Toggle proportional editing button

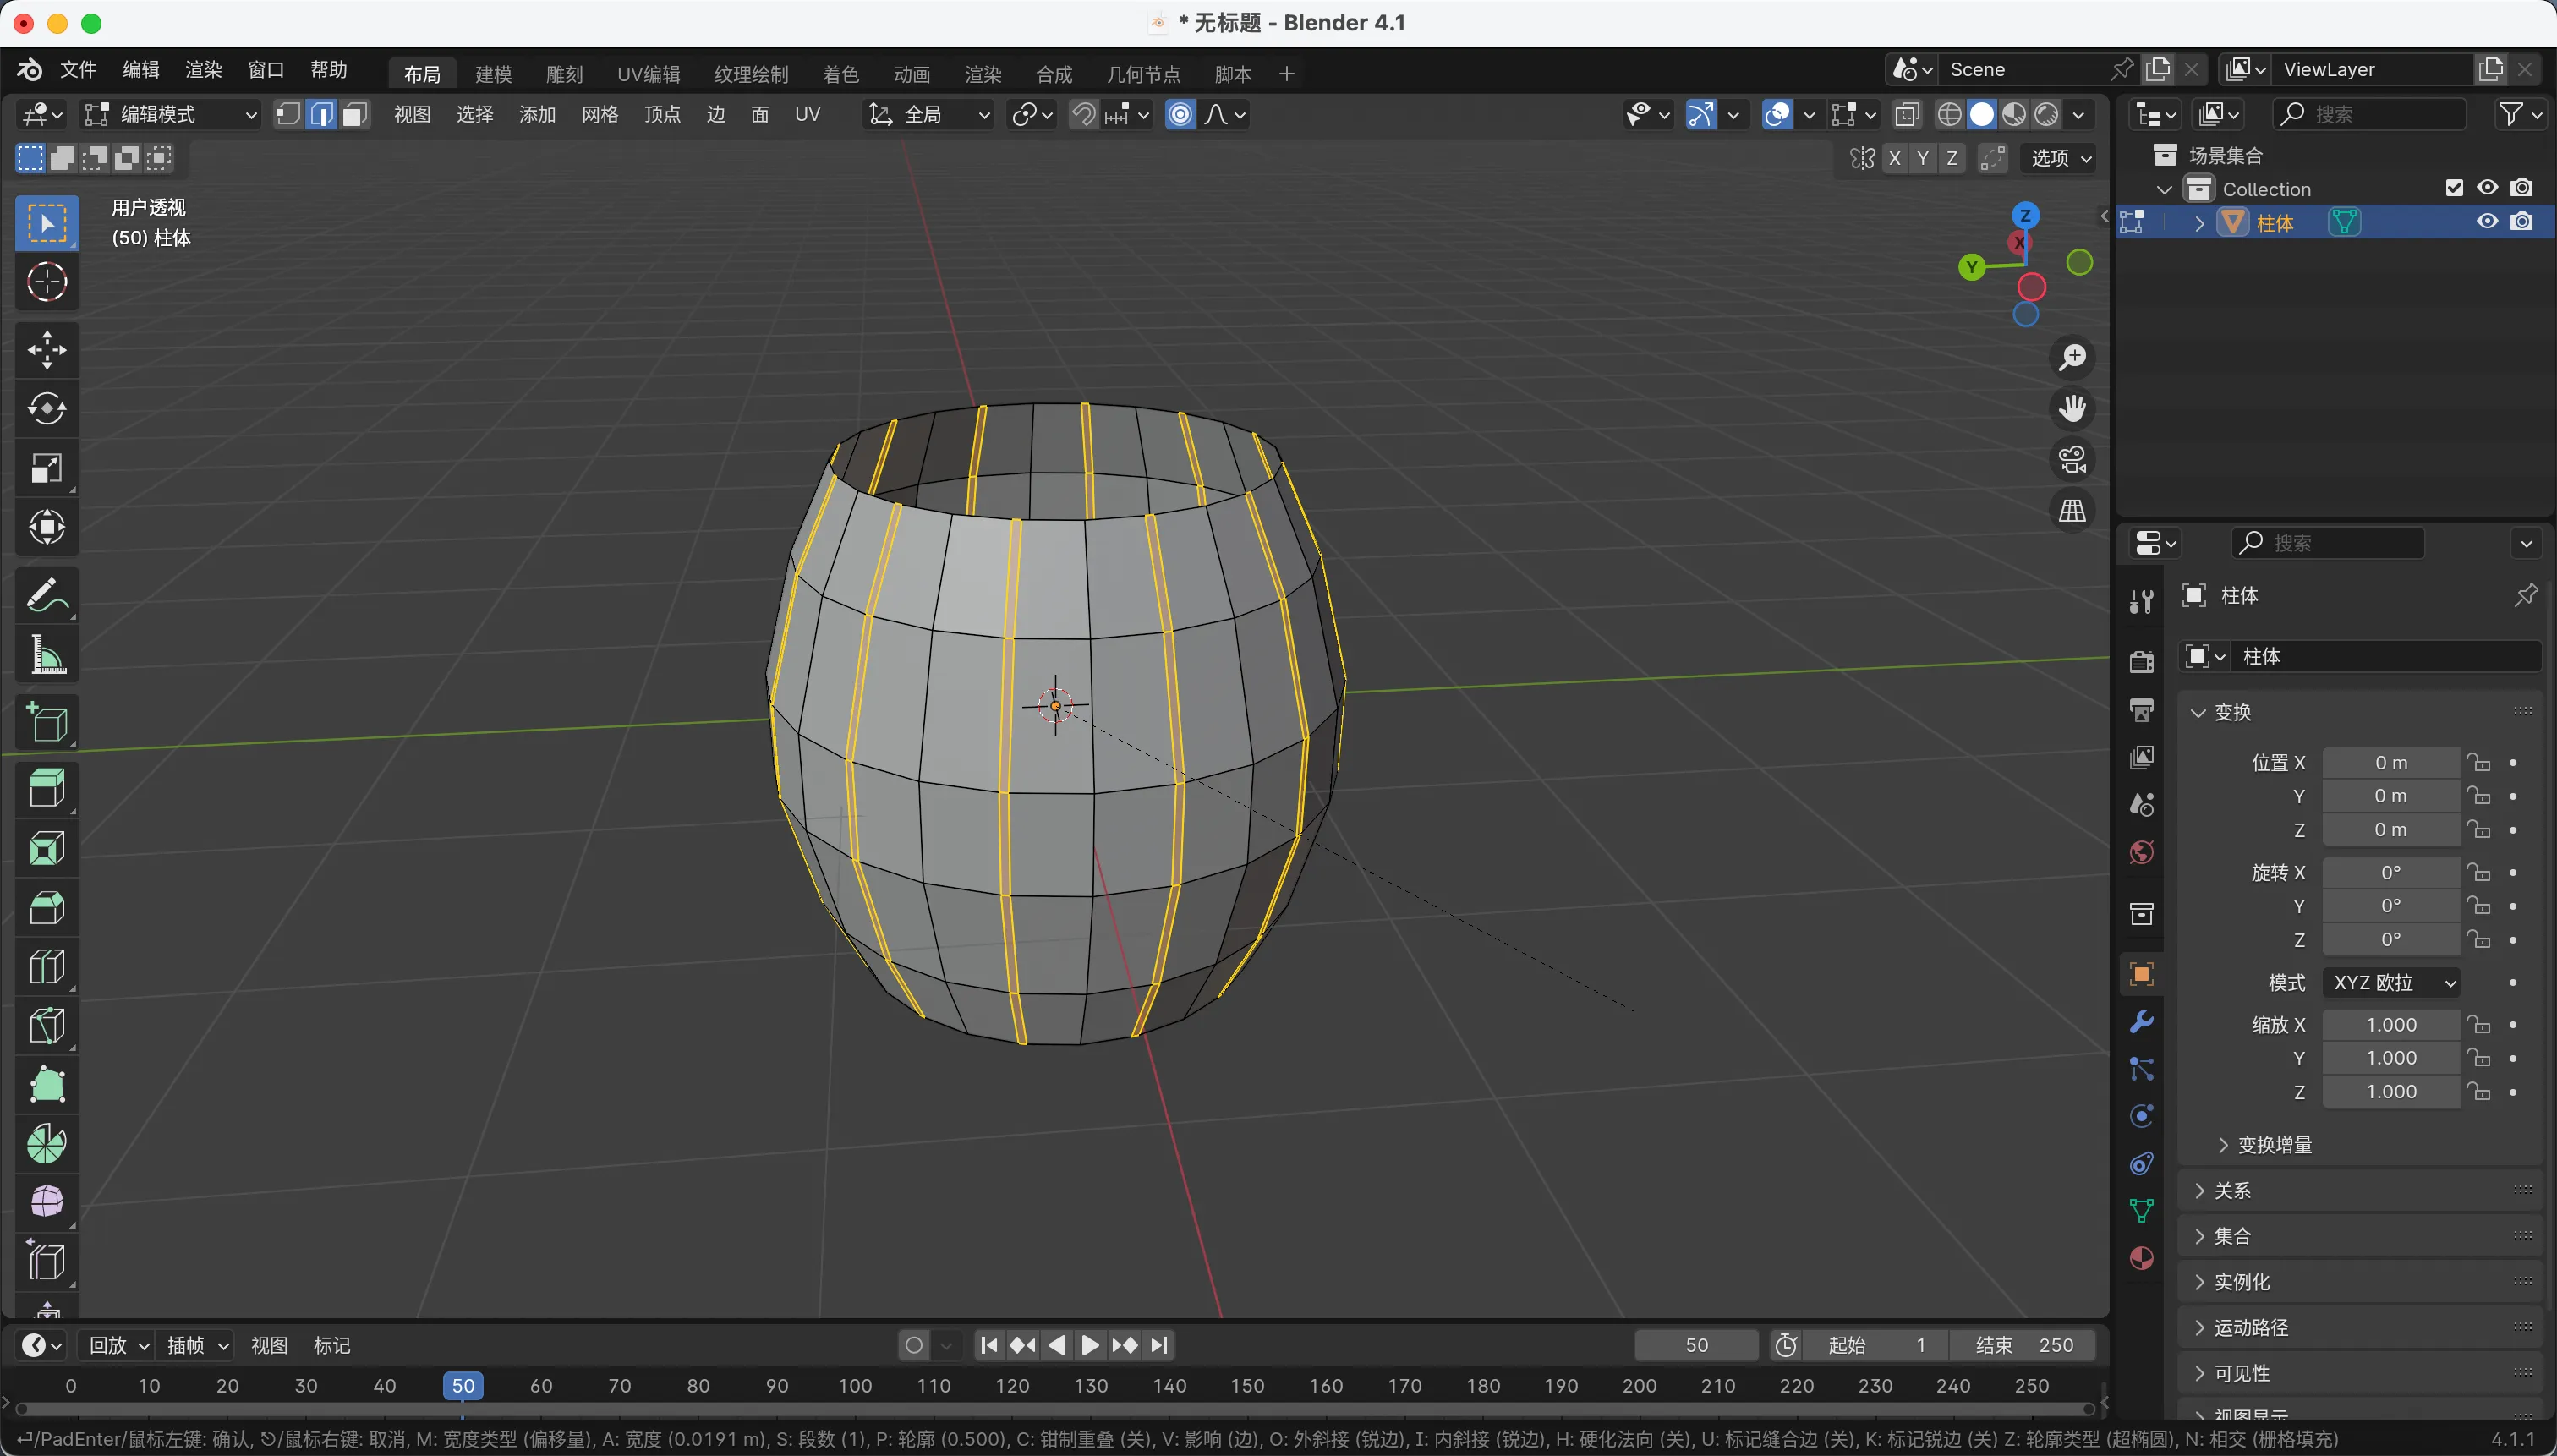click(1181, 115)
